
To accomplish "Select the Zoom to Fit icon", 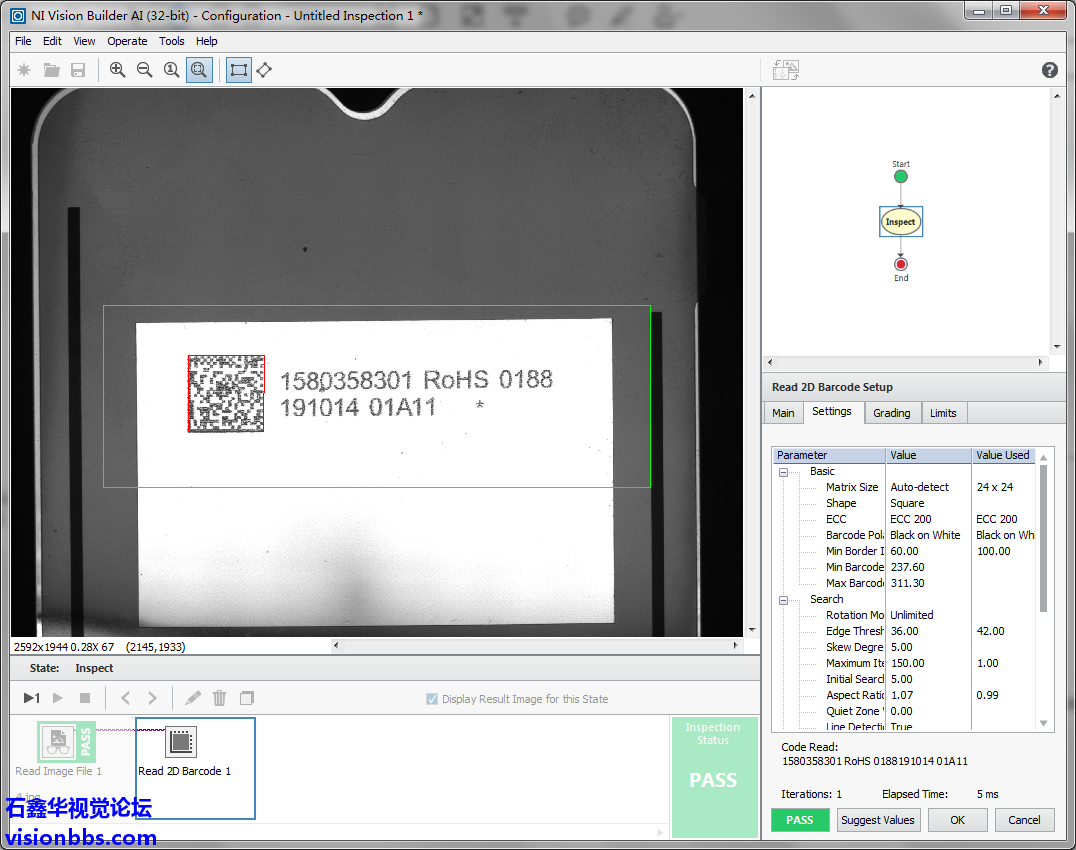I will click(199, 70).
